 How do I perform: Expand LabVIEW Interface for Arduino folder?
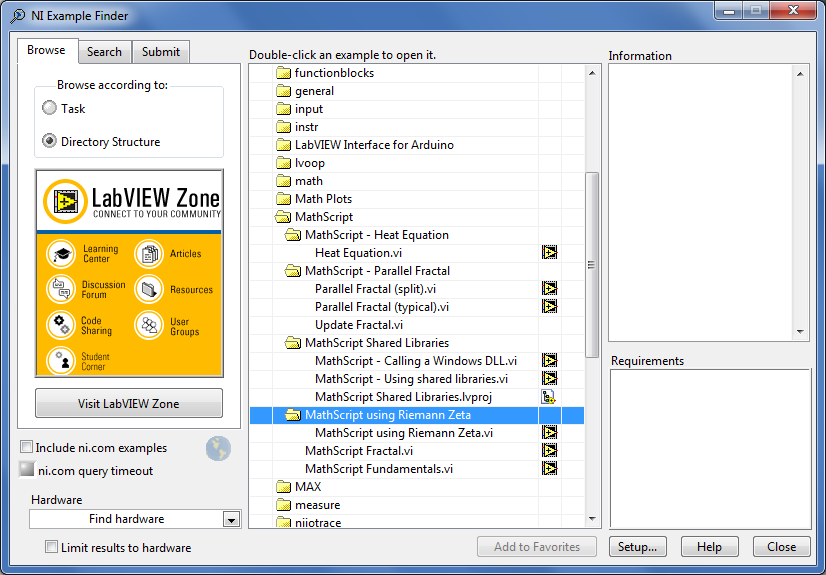(x=283, y=145)
